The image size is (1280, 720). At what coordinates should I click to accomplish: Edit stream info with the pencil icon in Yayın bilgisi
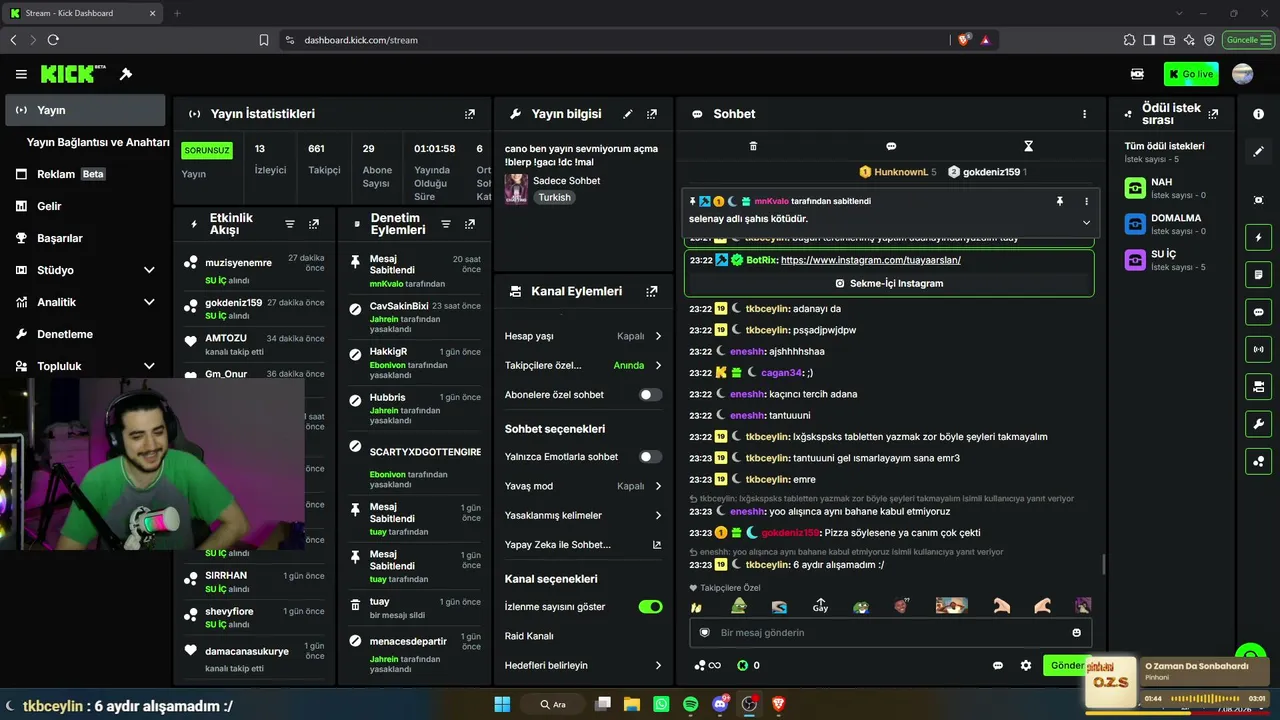coord(628,114)
